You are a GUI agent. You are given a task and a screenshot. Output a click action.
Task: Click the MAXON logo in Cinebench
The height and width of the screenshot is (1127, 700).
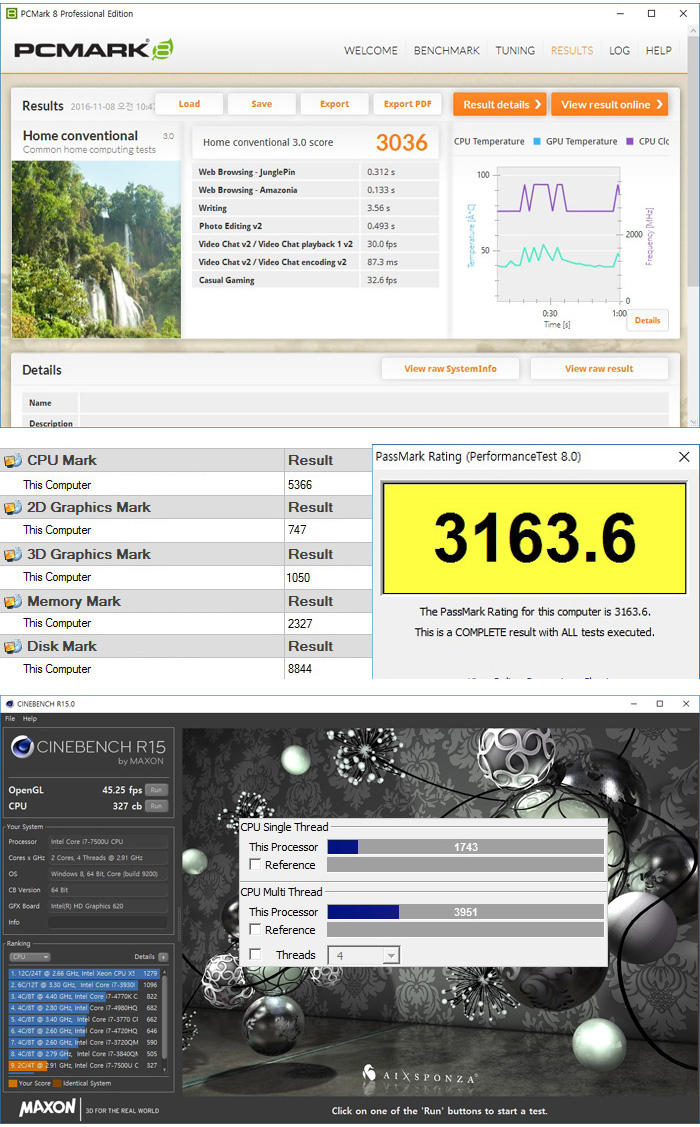(47, 1108)
